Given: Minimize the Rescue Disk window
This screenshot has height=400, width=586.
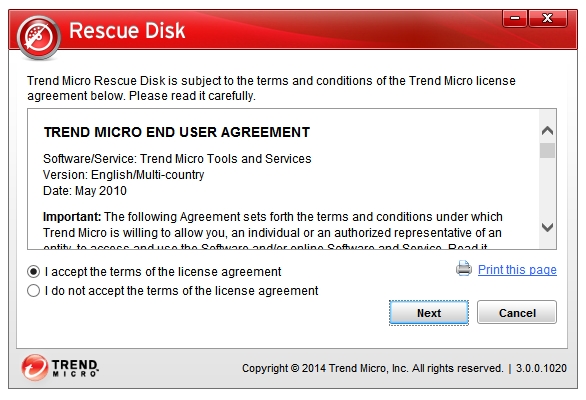Looking at the screenshot, I should pyautogui.click(x=515, y=18).
